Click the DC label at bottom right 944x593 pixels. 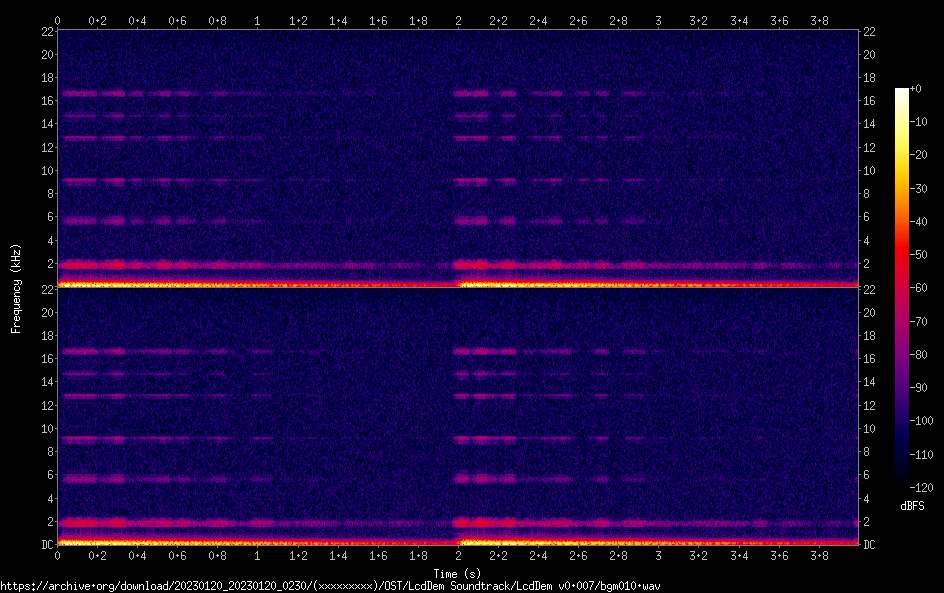point(870,544)
